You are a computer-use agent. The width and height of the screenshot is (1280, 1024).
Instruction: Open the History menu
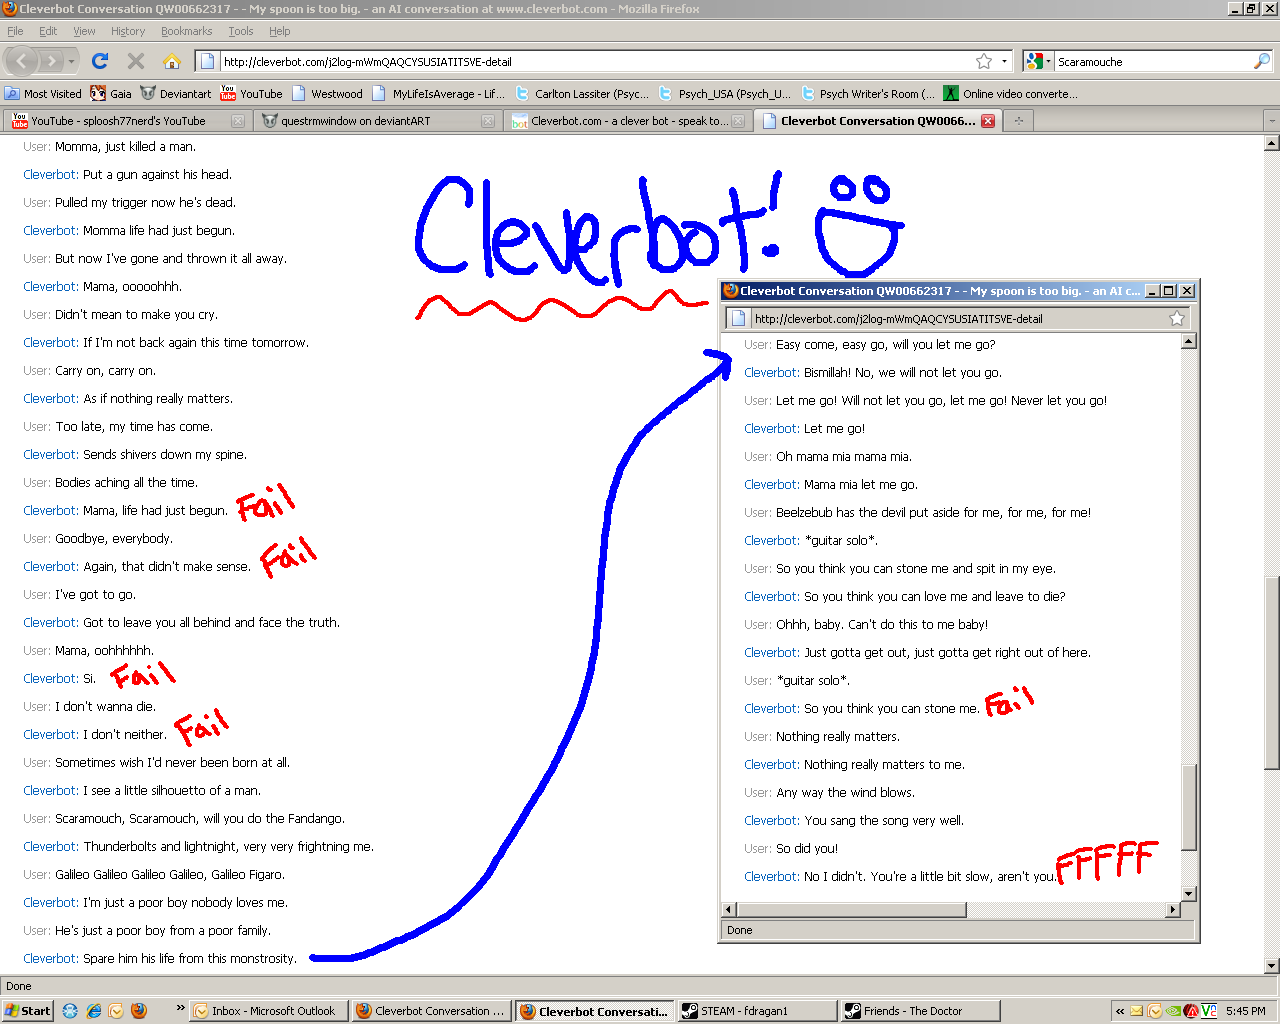[128, 31]
